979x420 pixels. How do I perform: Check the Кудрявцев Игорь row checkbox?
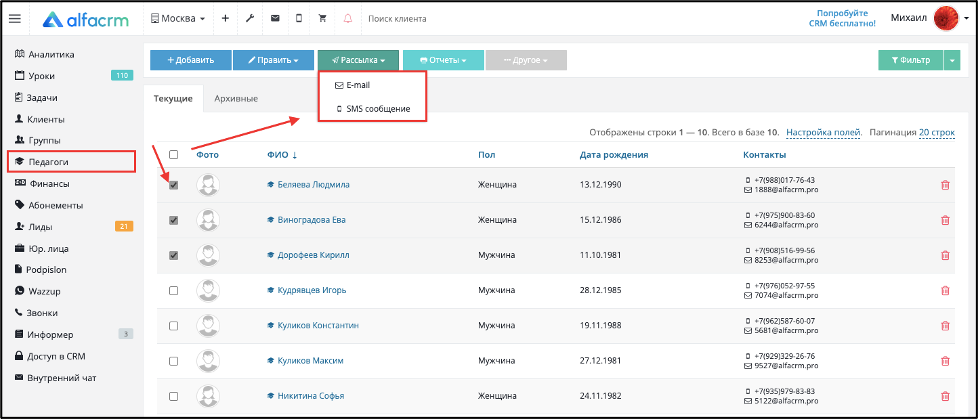174,290
